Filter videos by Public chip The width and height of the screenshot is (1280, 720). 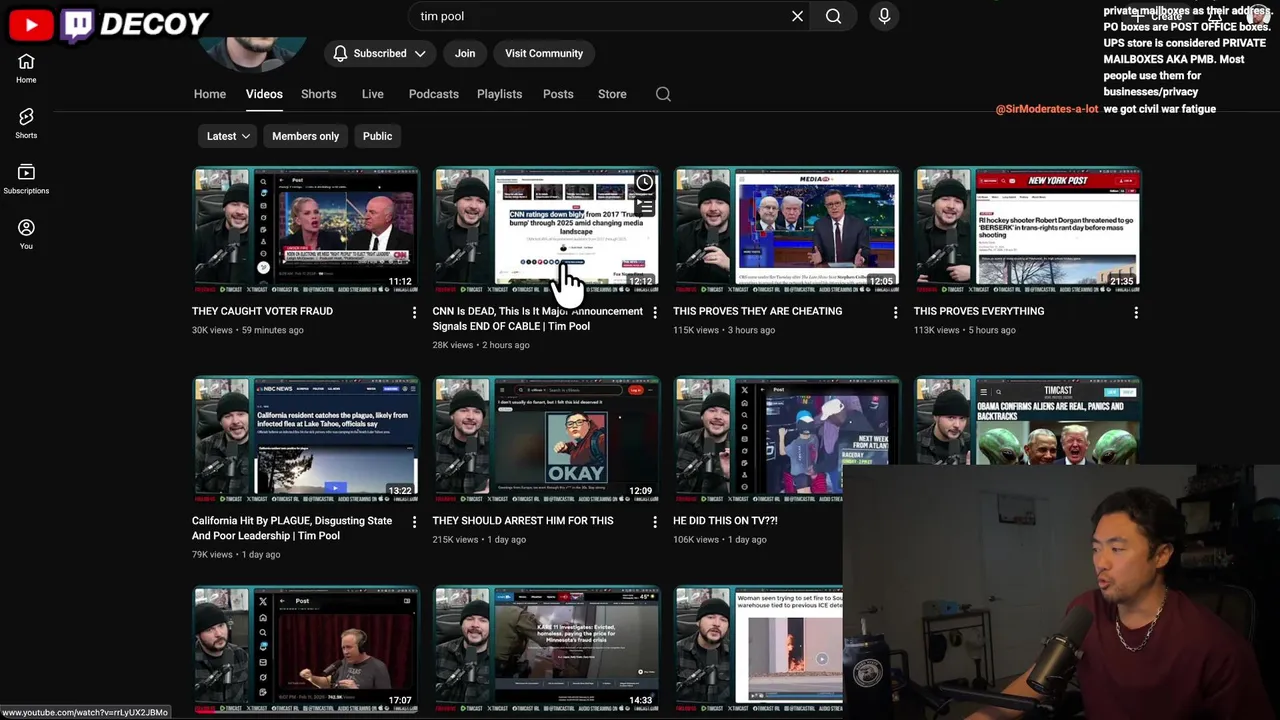(377, 136)
